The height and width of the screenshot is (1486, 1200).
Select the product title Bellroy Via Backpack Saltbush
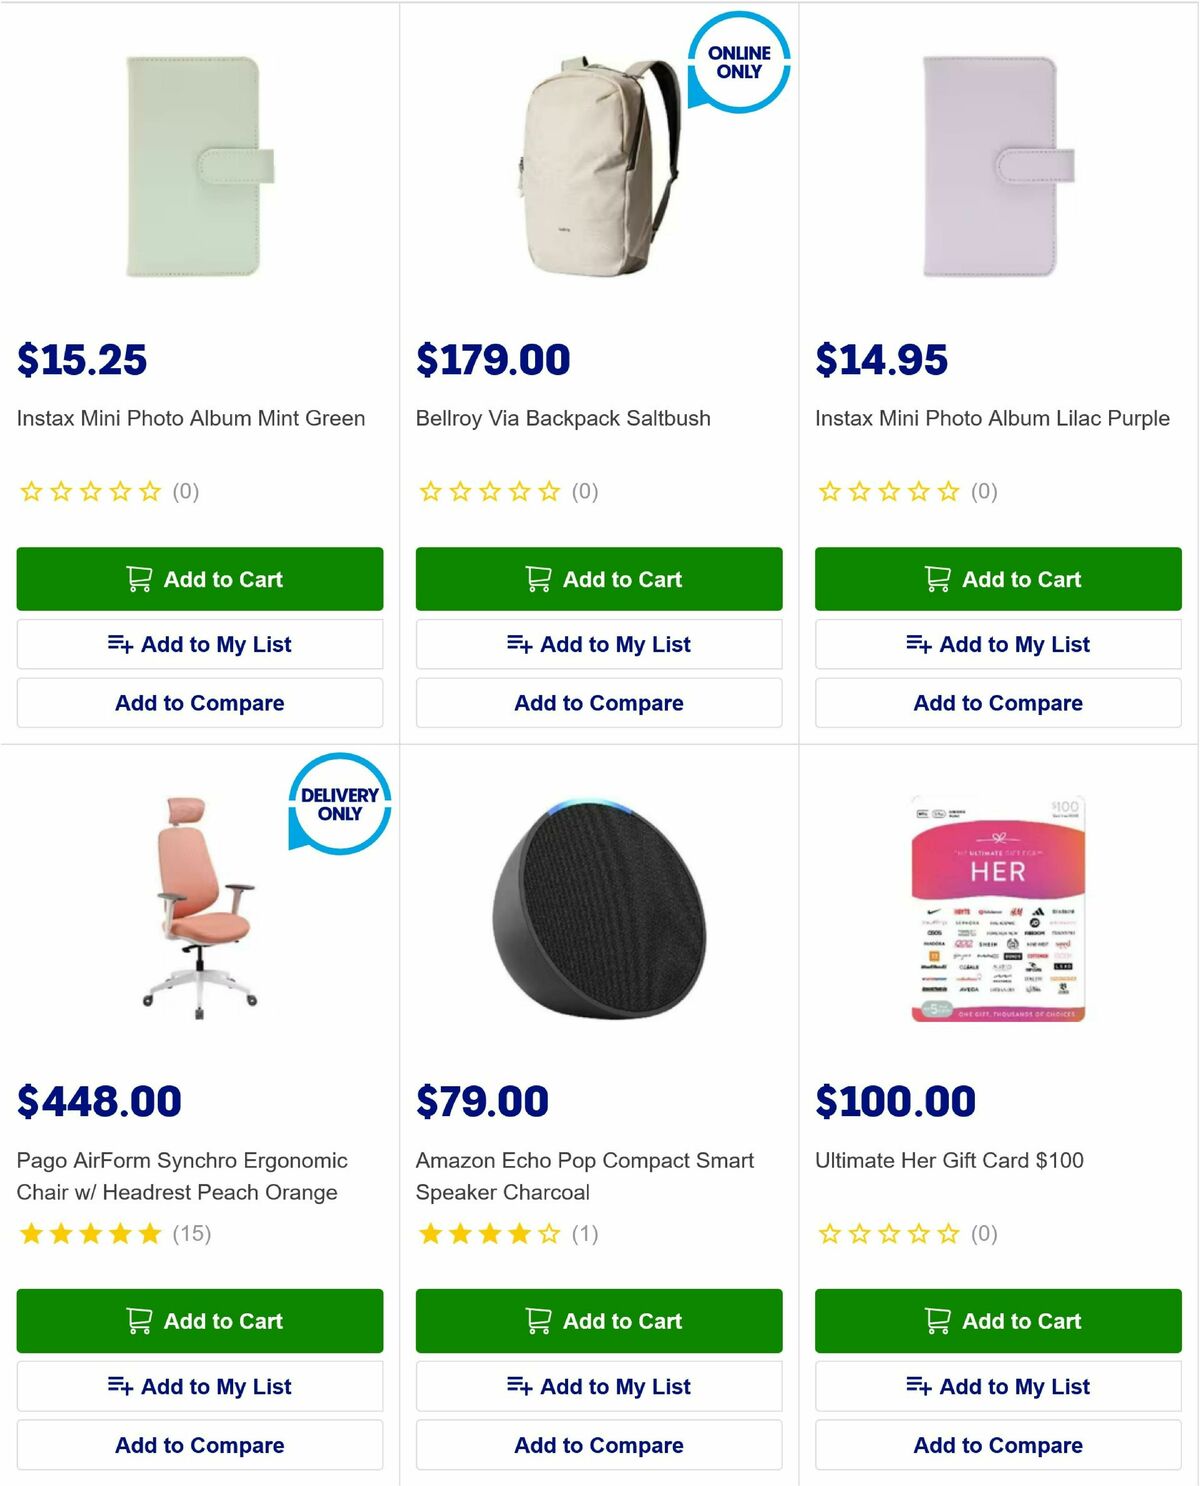(563, 419)
